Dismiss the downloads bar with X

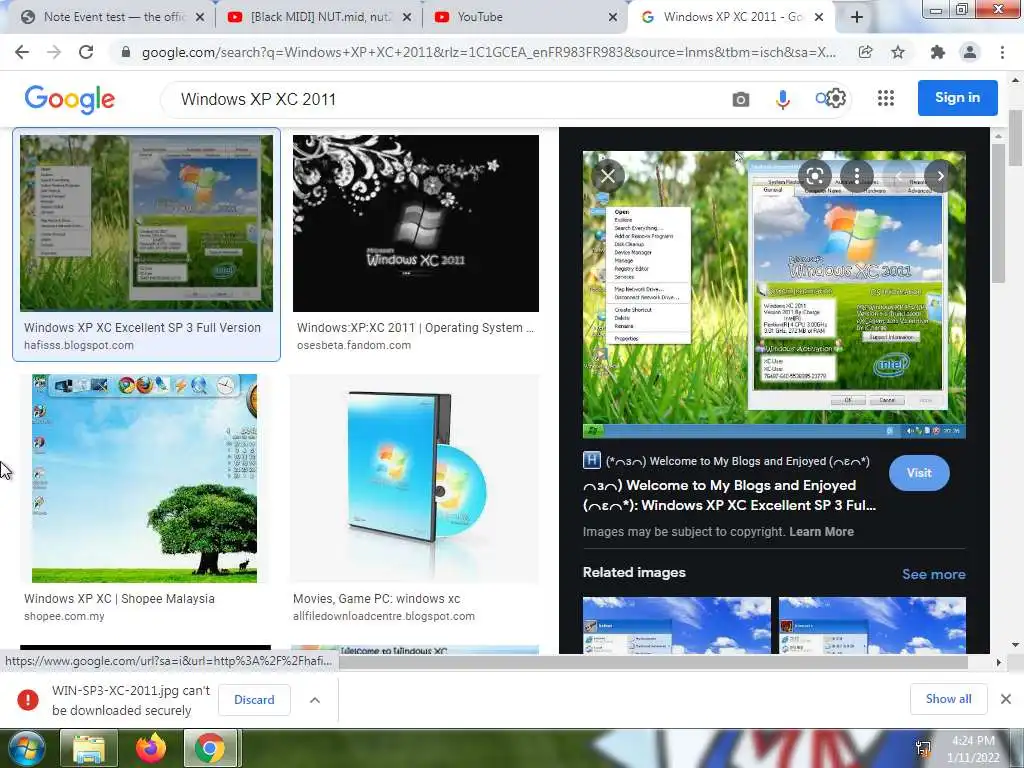click(x=1006, y=699)
